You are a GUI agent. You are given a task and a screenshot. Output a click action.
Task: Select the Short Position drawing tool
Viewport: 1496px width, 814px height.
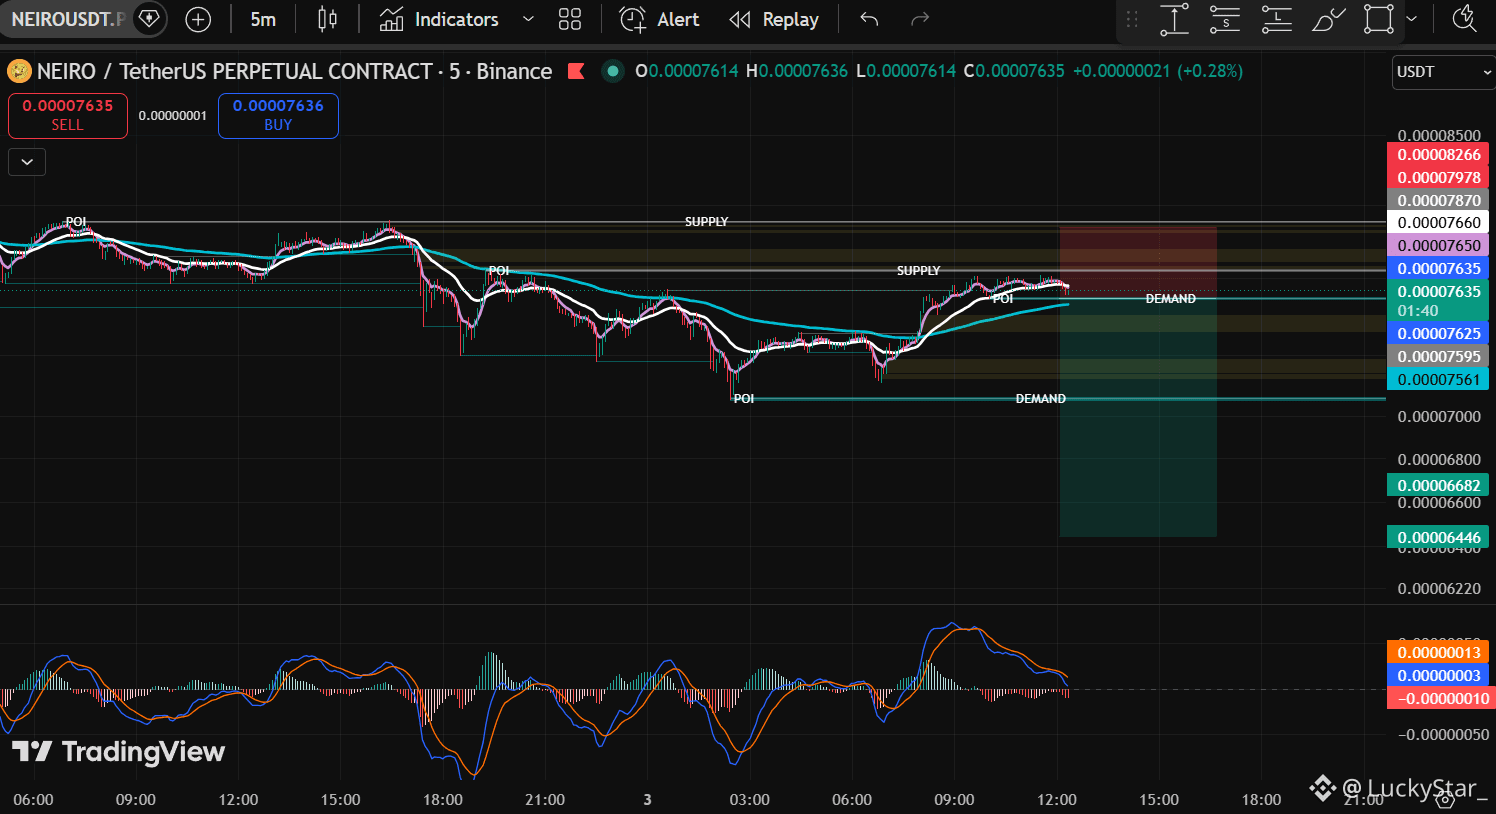point(1225,19)
